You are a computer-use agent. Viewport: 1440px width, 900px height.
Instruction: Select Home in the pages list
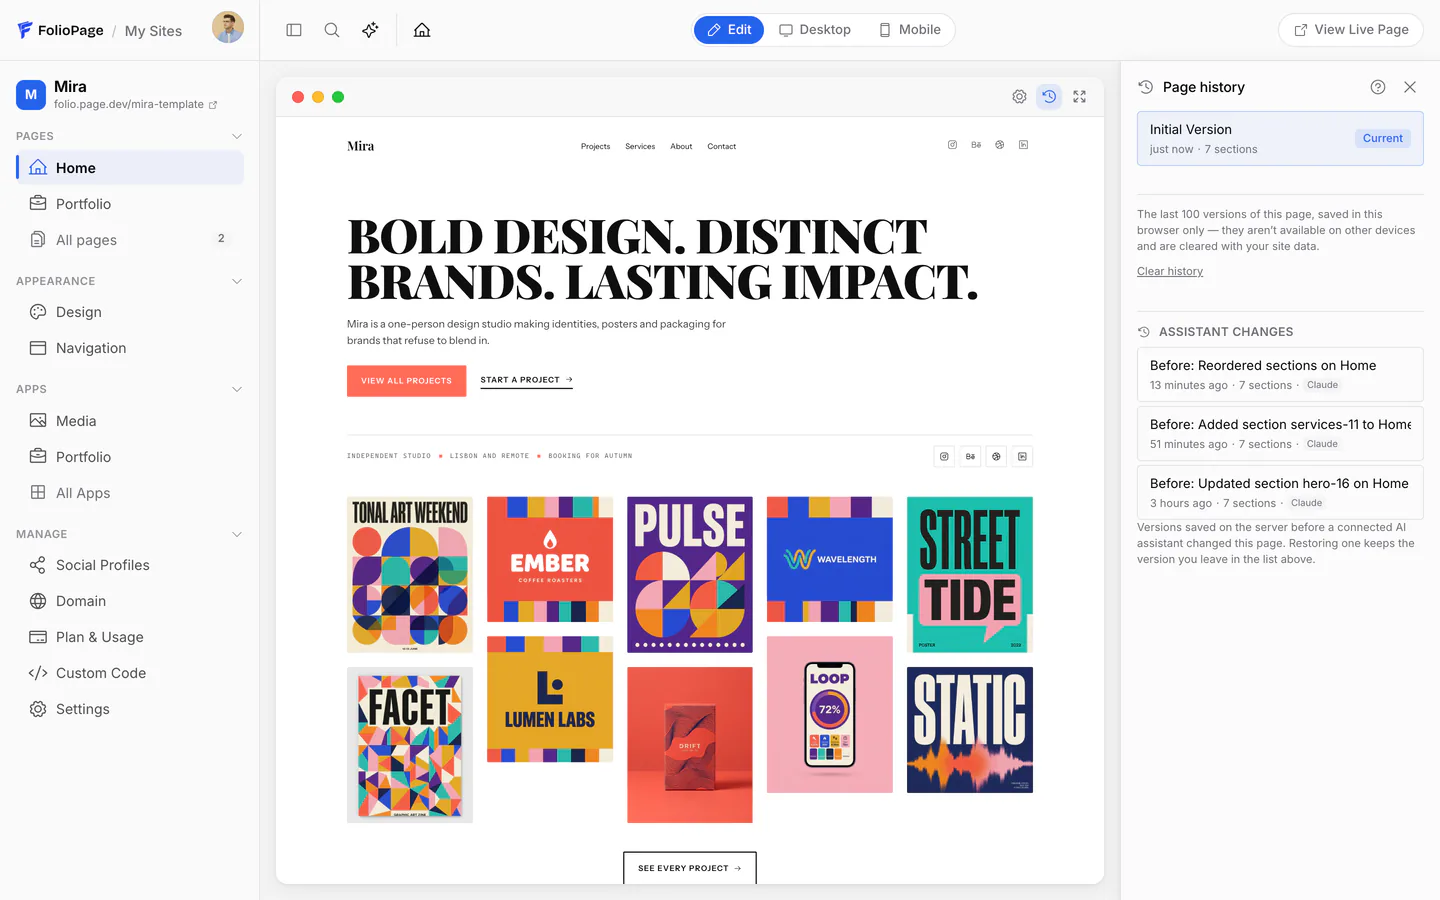[130, 168]
